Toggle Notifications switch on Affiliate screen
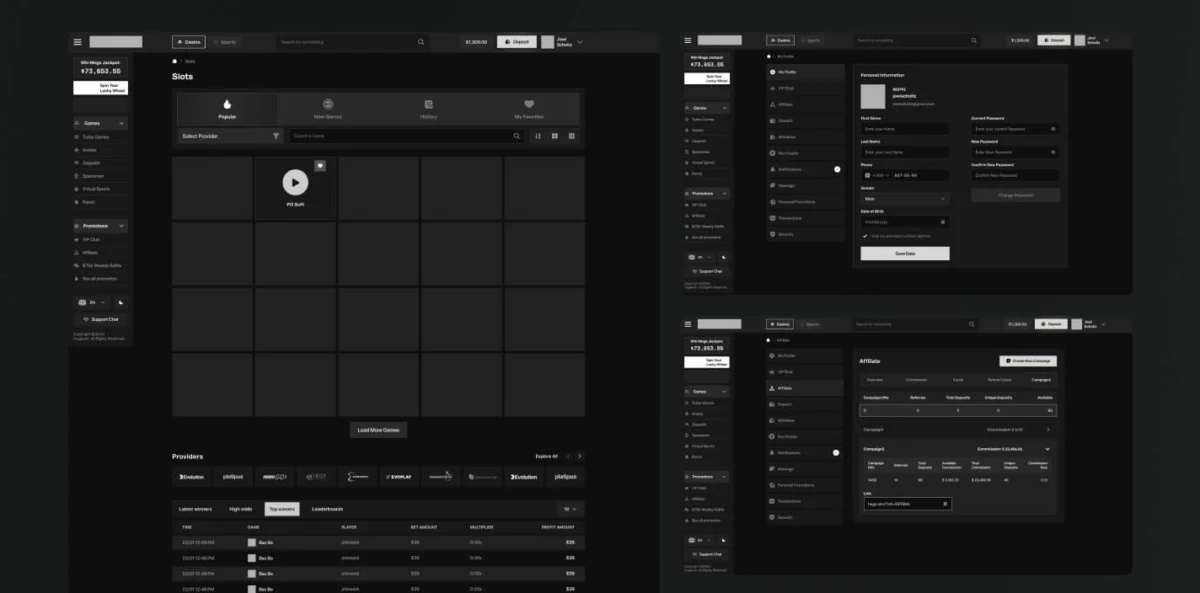The width and height of the screenshot is (1200, 593). pos(837,453)
